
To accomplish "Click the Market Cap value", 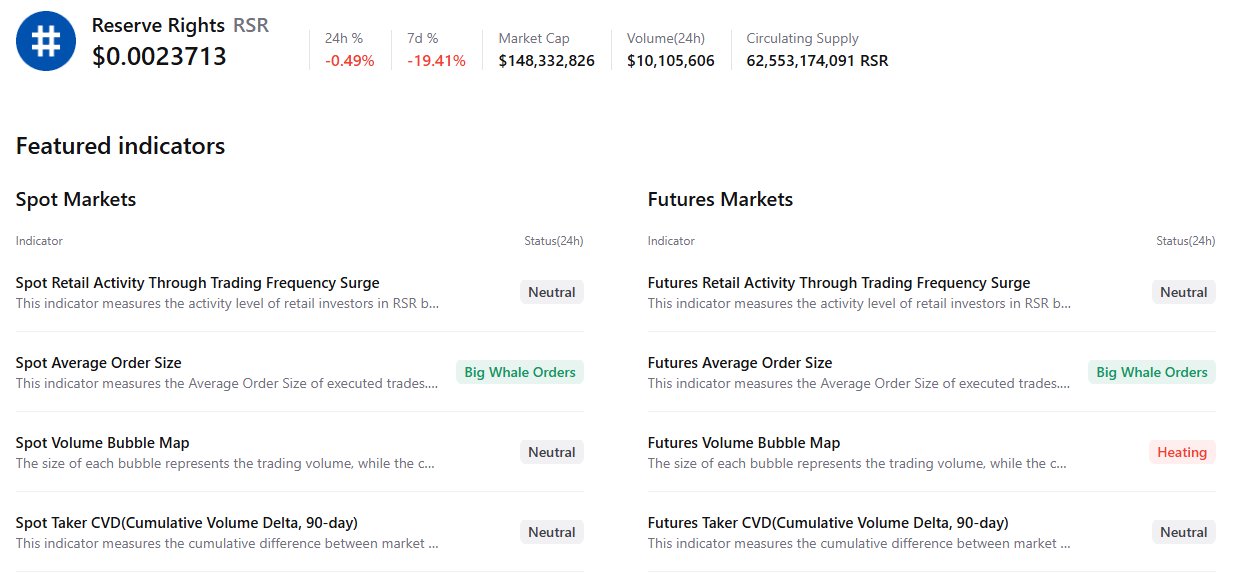I will pos(546,60).
